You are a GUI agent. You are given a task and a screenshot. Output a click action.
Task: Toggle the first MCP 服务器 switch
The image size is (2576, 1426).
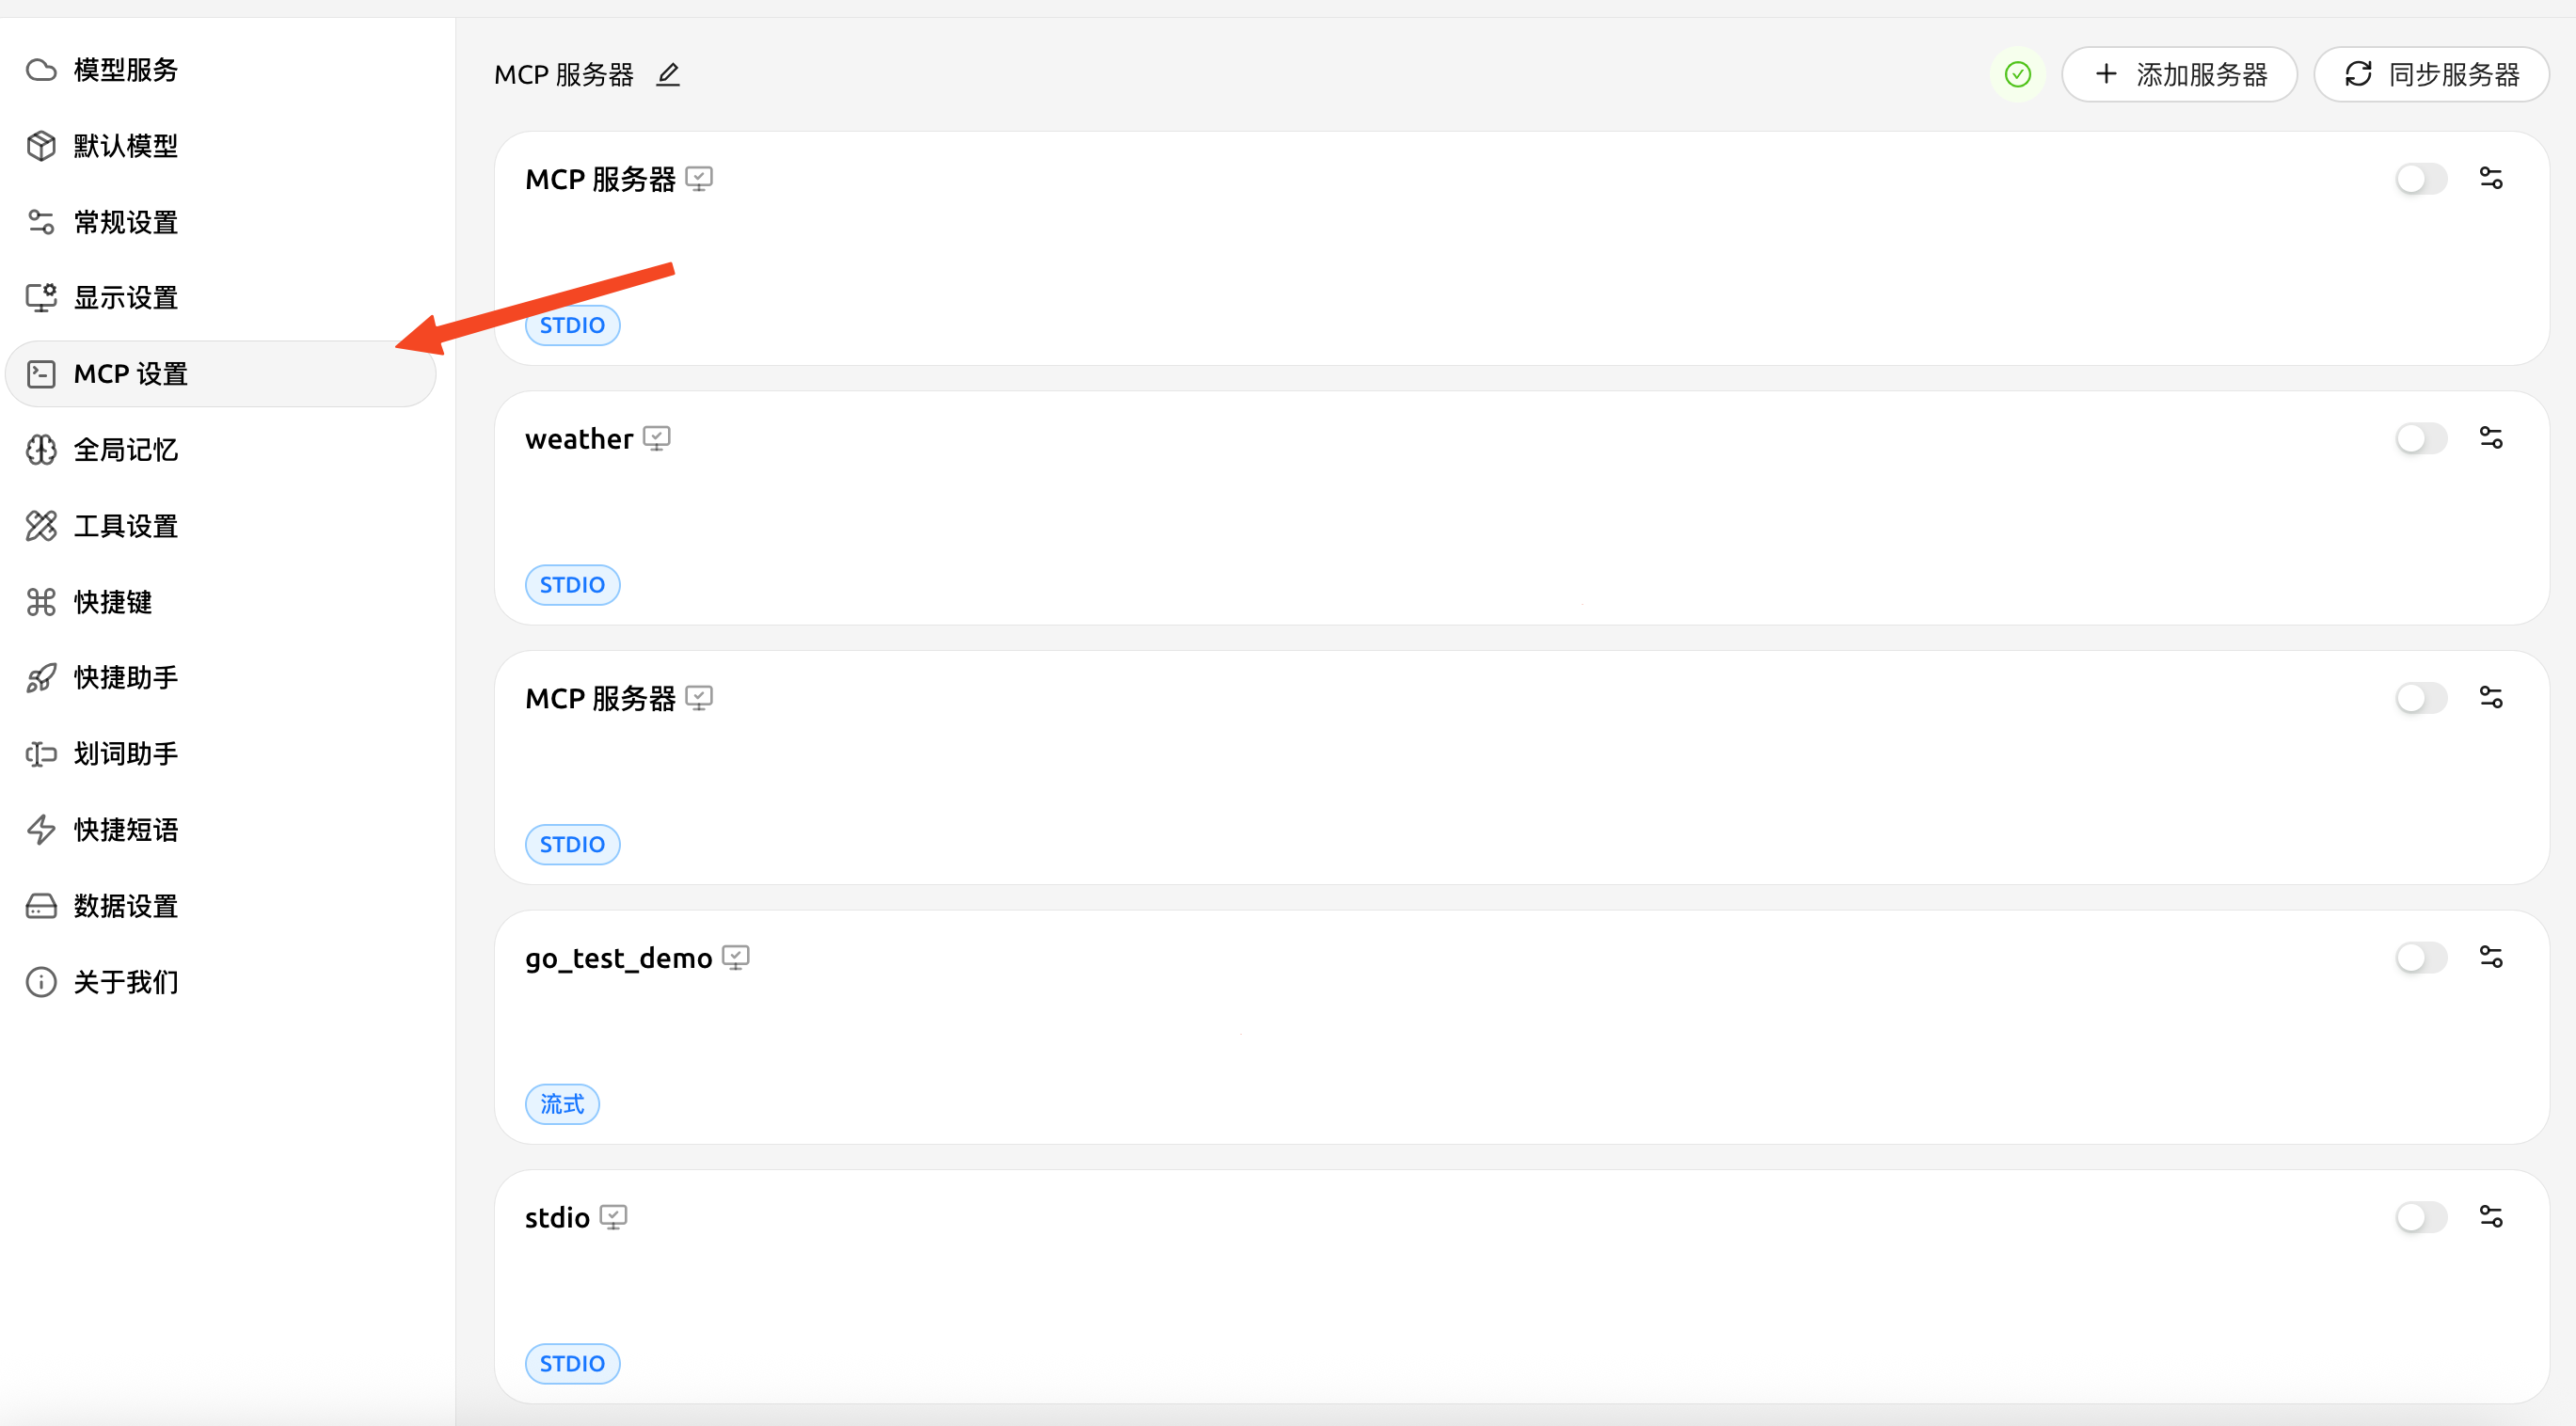[2420, 179]
